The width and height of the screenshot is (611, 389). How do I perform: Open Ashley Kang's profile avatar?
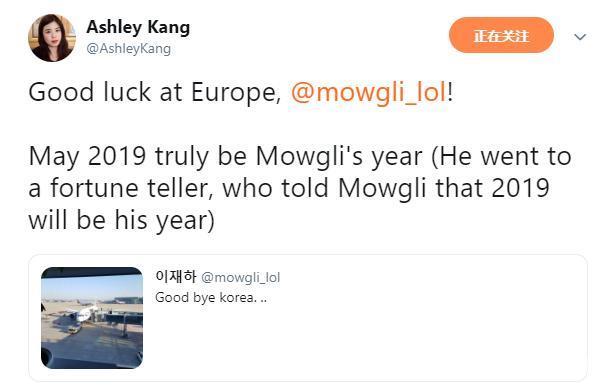click(52, 38)
